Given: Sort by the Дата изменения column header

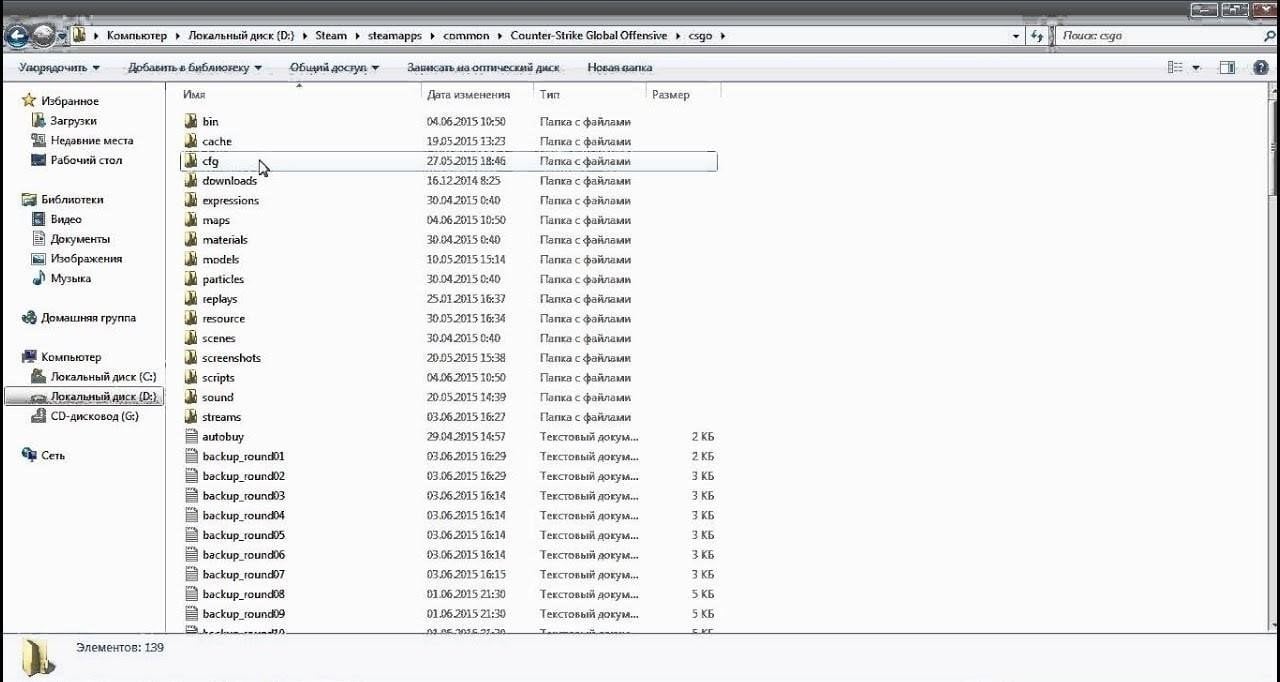Looking at the screenshot, I should pos(468,95).
